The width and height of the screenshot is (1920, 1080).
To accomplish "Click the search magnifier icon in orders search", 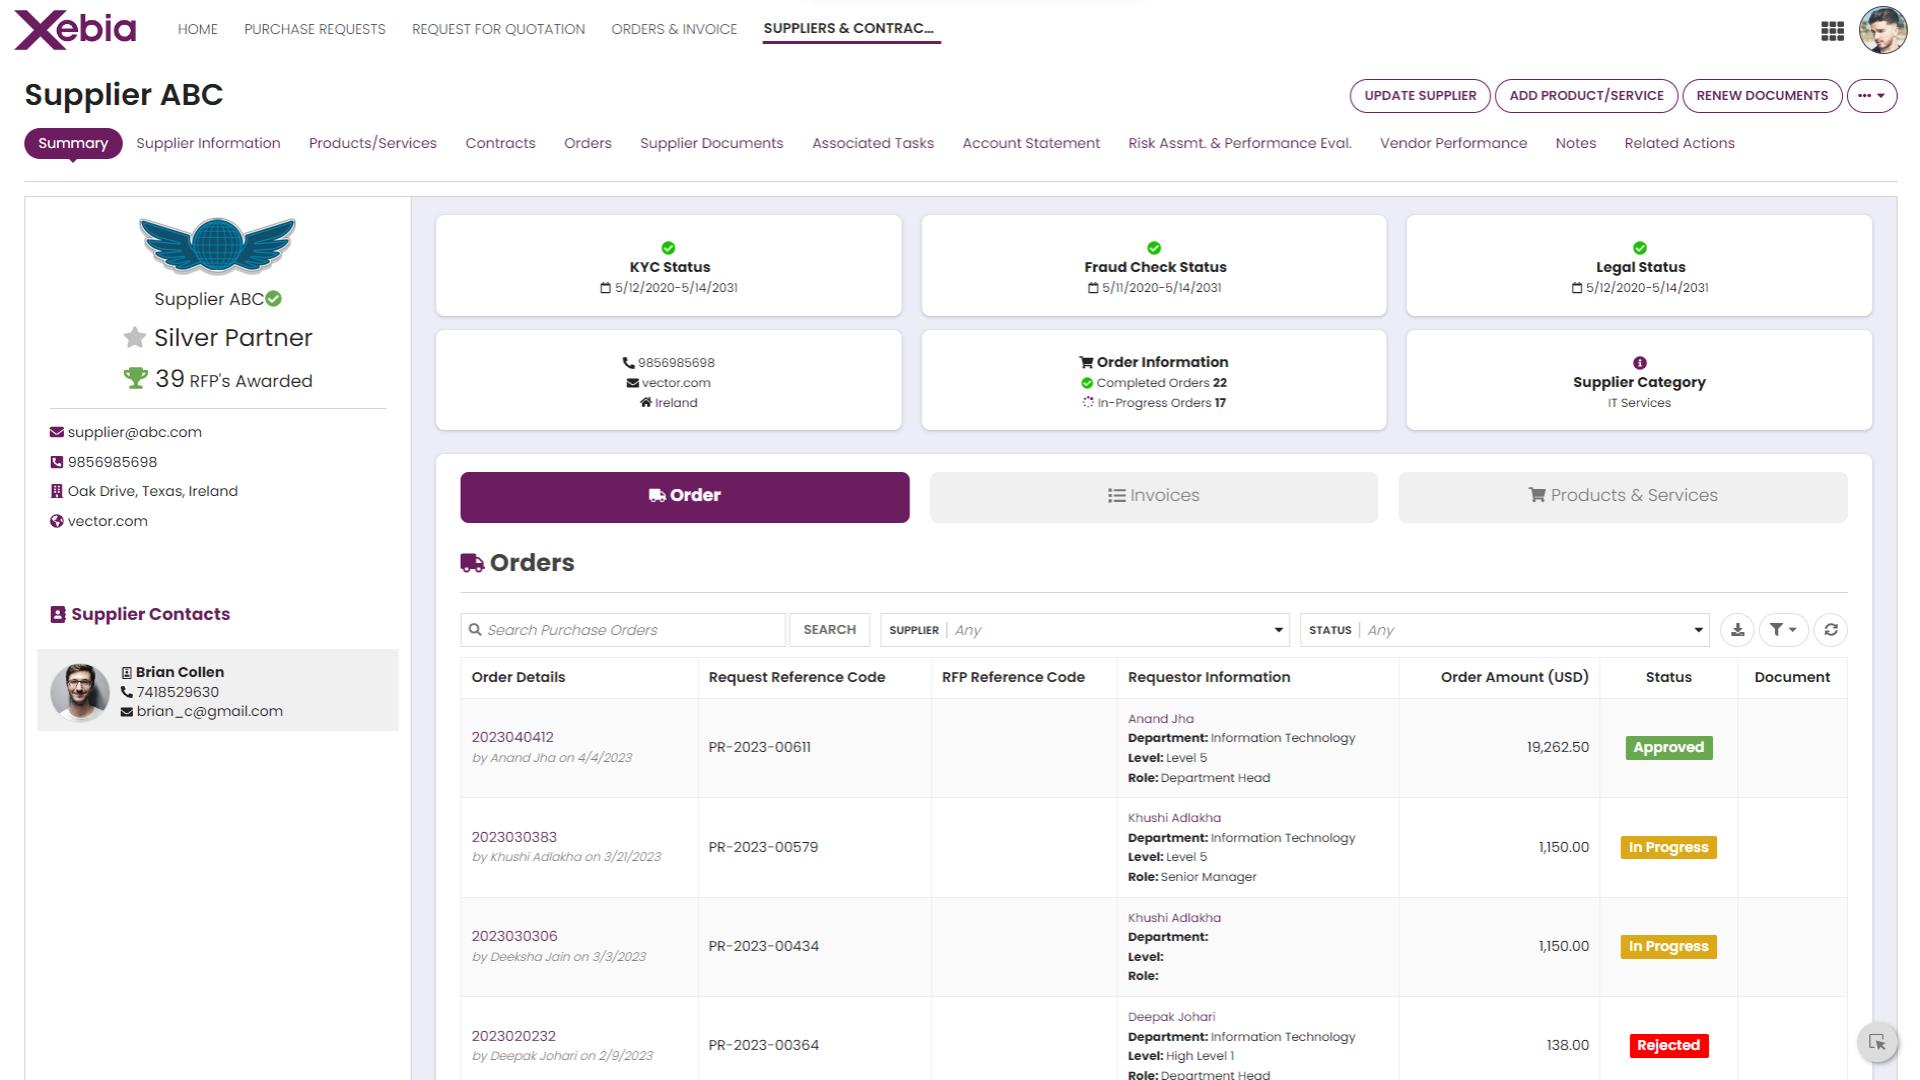I will pos(476,630).
